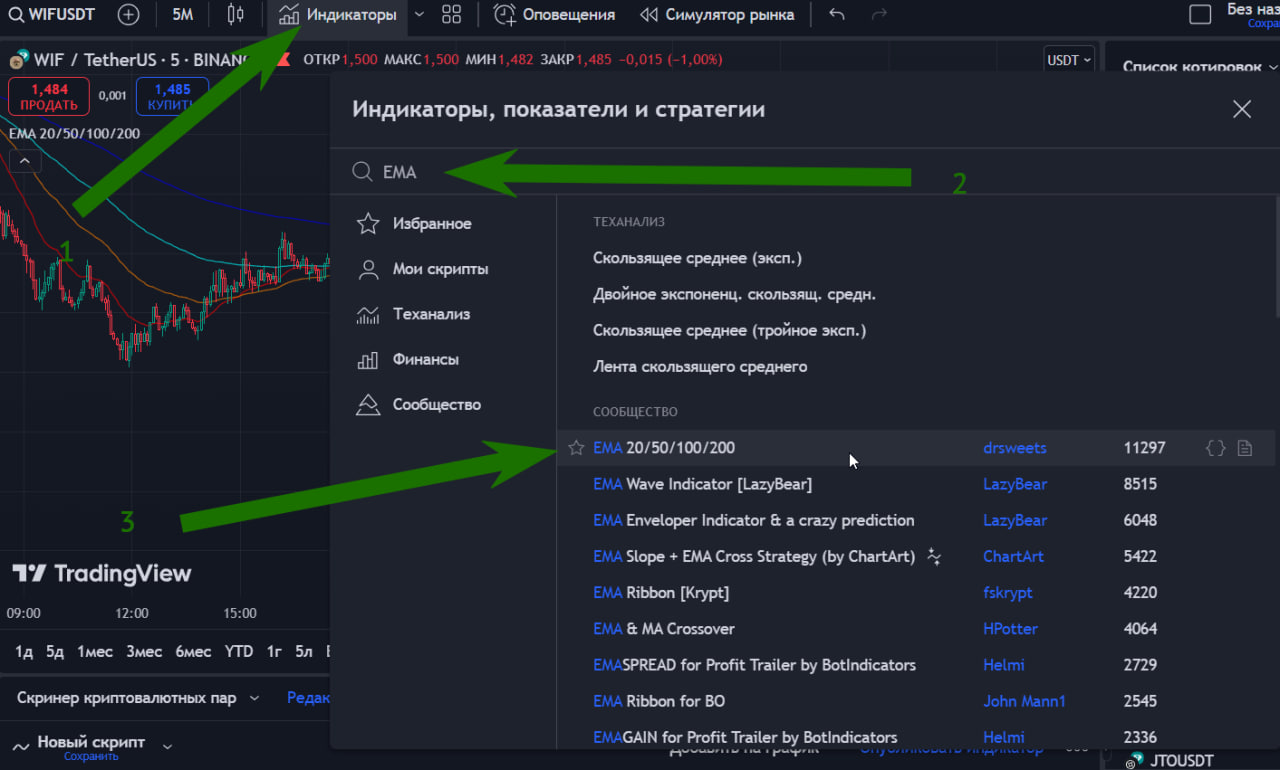The image size is (1280, 770).
Task: Open the Индикаторы toolbar button
Action: [x=338, y=15]
